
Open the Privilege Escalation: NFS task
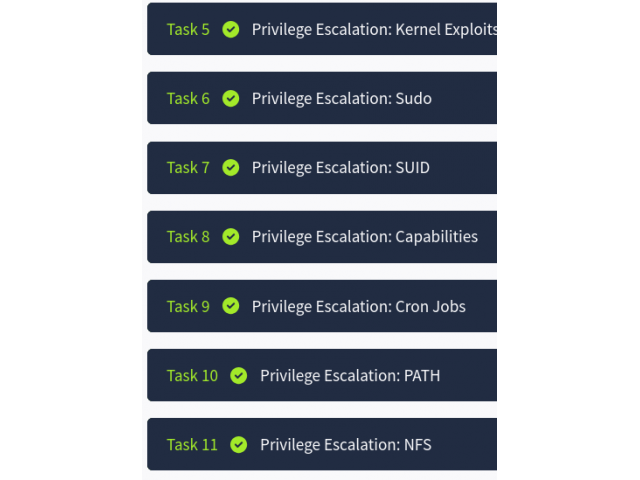click(322, 444)
